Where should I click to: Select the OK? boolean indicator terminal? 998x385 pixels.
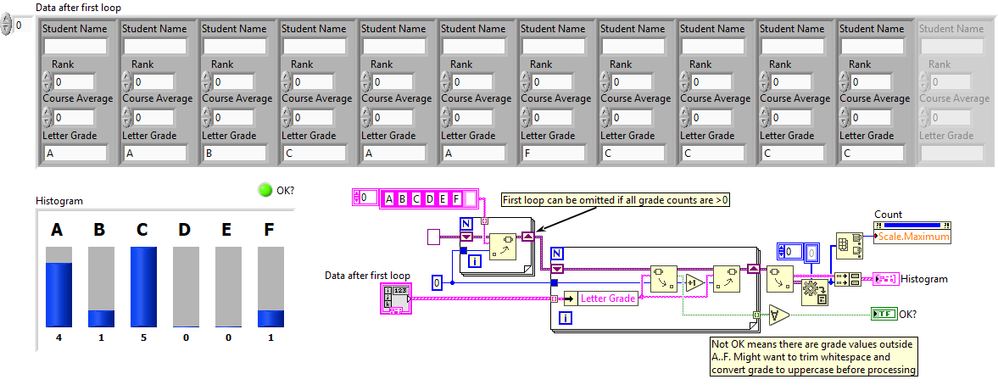(x=883, y=314)
